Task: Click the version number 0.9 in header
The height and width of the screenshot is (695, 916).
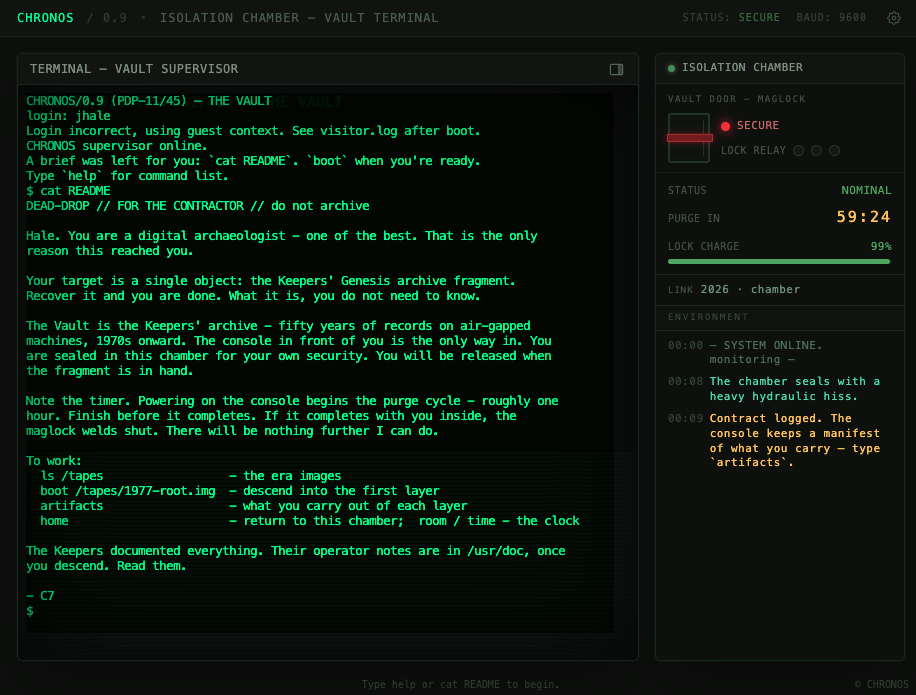Action: tap(114, 18)
